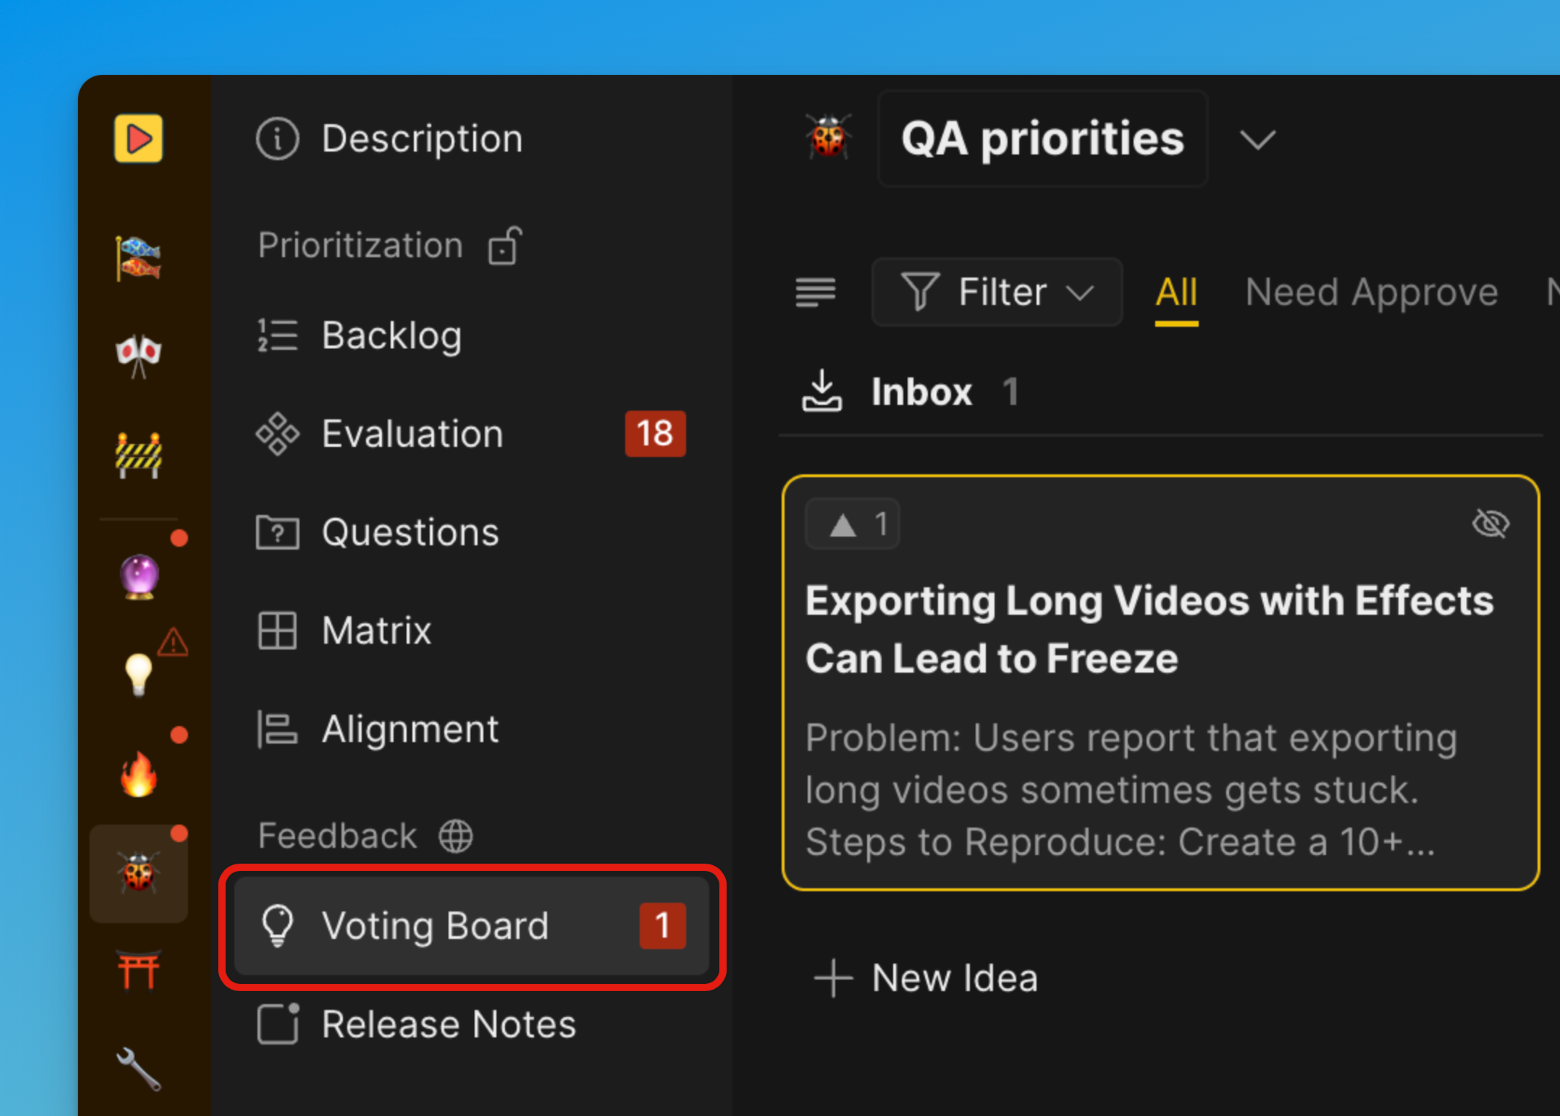Click the wrench settings icon
The image size is (1560, 1116).
coord(138,1069)
